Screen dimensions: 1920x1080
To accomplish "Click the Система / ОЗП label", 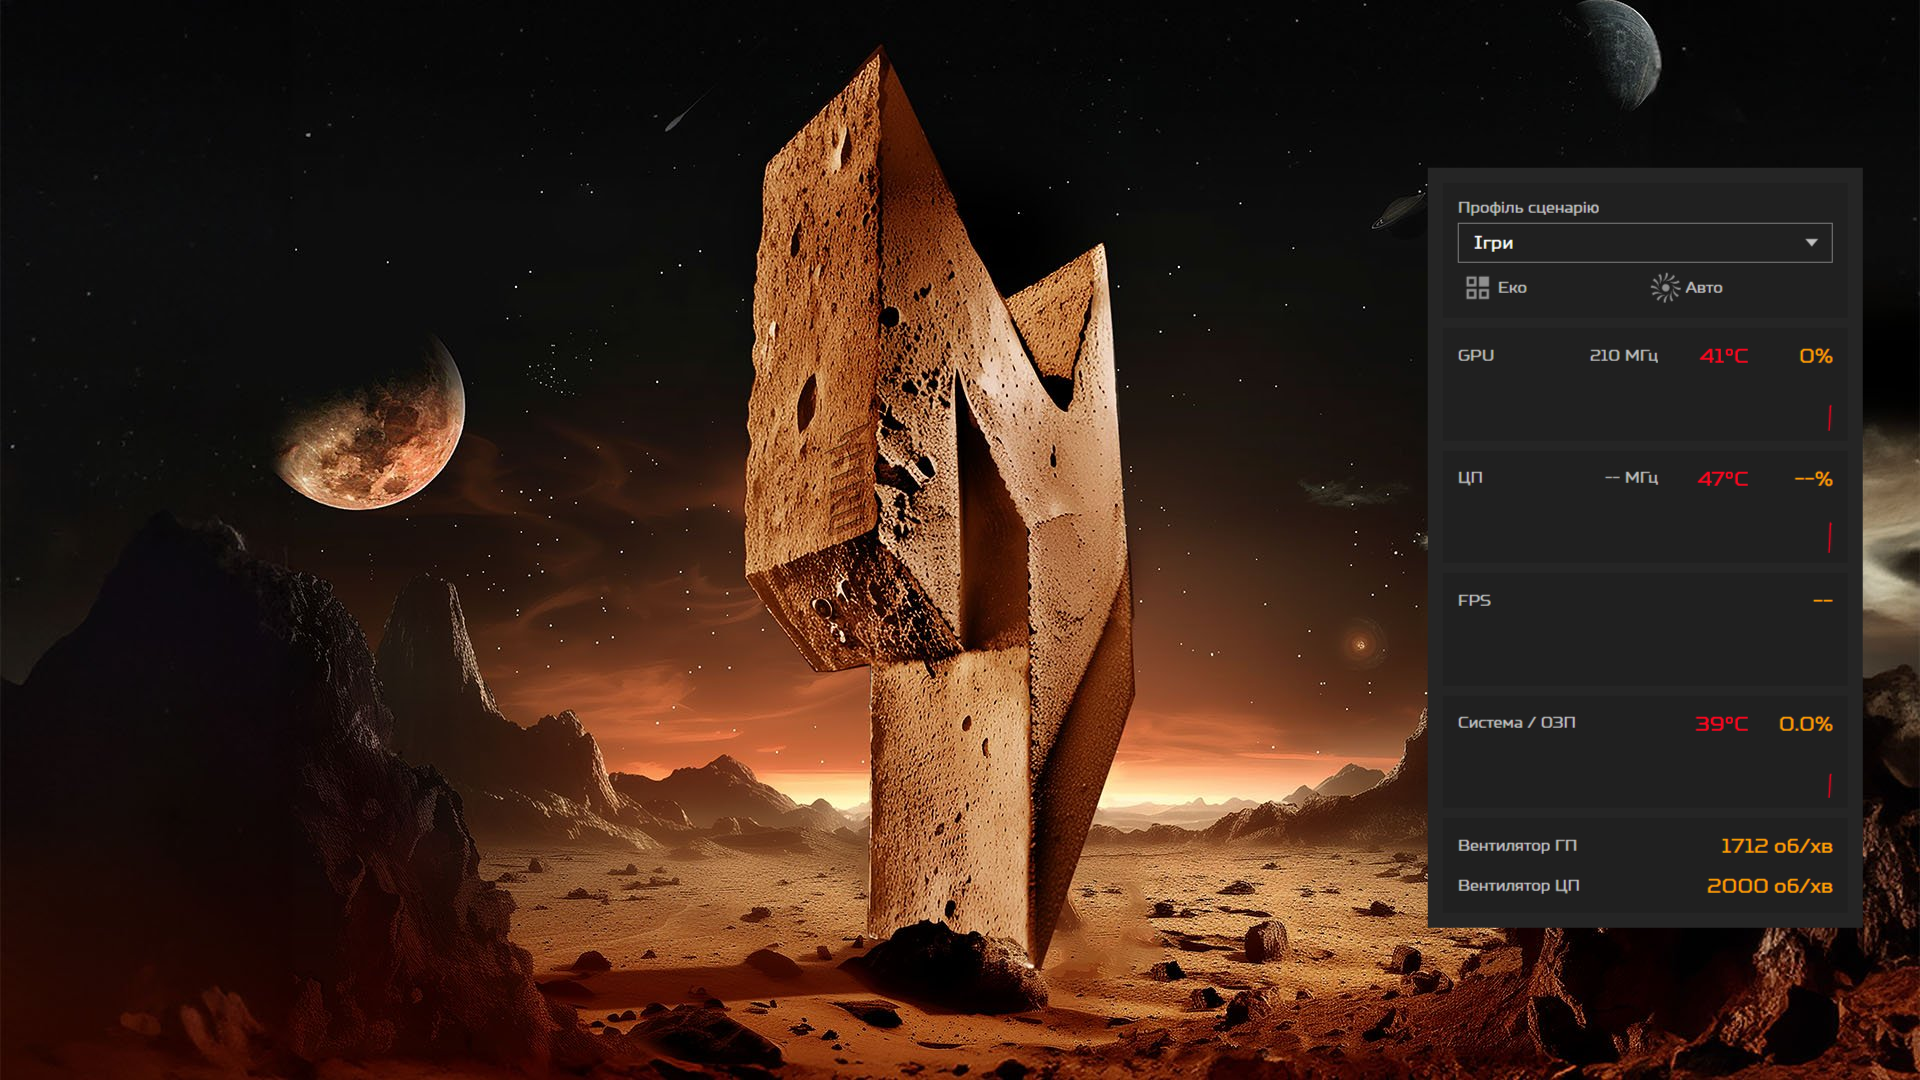I will [1516, 723].
